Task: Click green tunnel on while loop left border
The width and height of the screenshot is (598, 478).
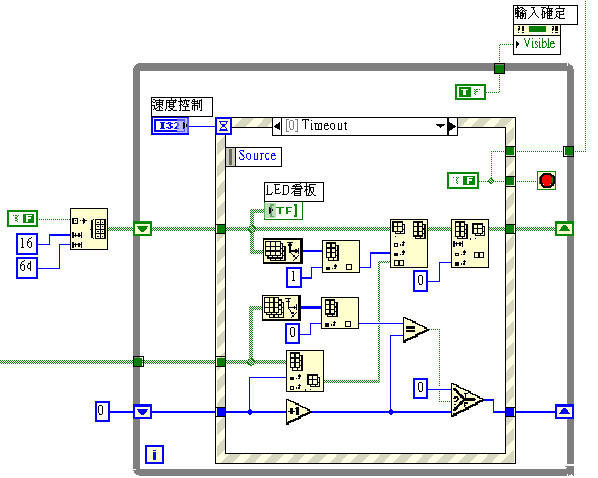Action: (x=138, y=362)
